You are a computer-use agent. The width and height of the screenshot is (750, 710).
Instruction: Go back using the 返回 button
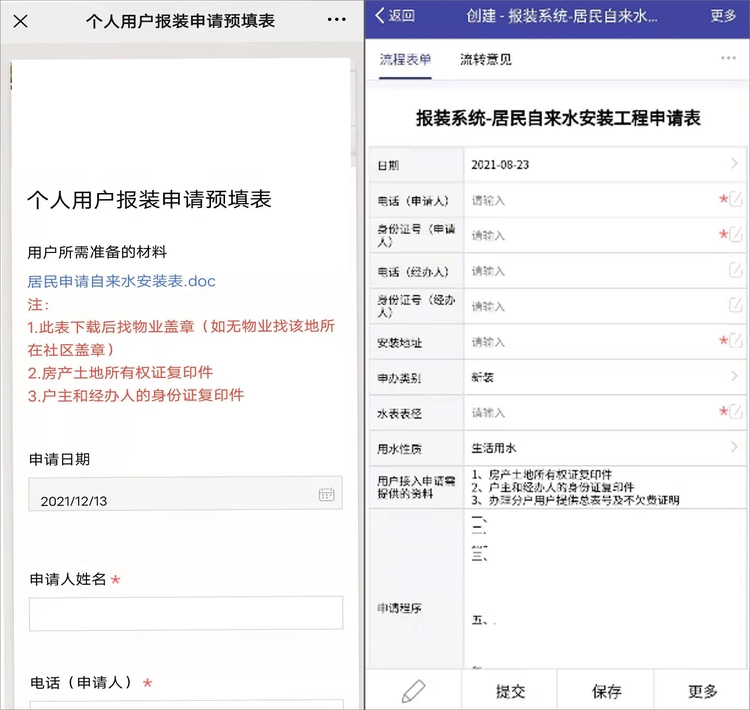pyautogui.click(x=395, y=15)
